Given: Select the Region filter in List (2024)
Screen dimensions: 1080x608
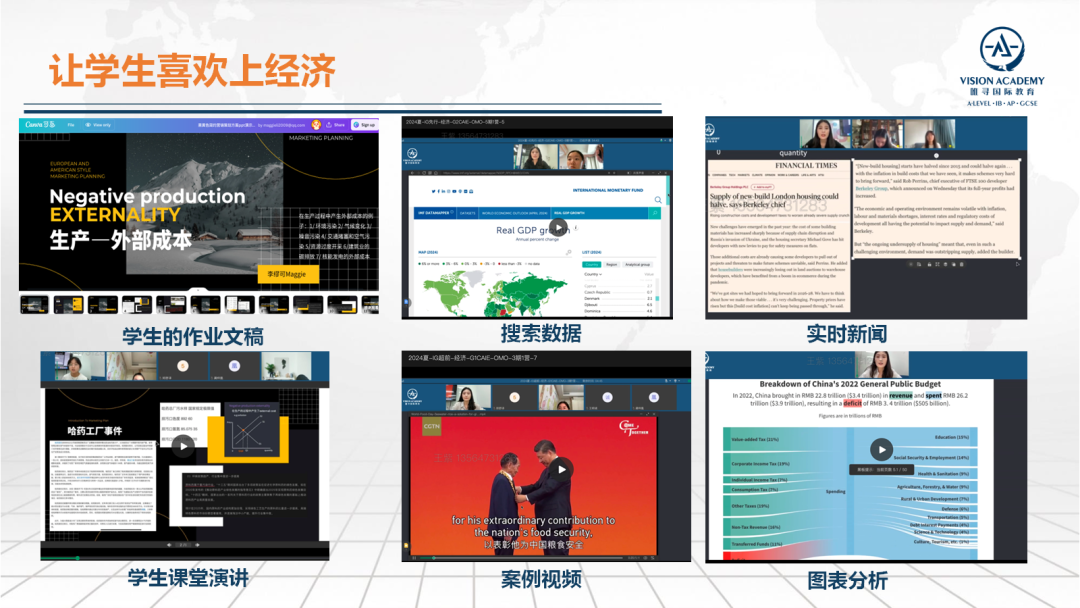Looking at the screenshot, I should 612,264.
